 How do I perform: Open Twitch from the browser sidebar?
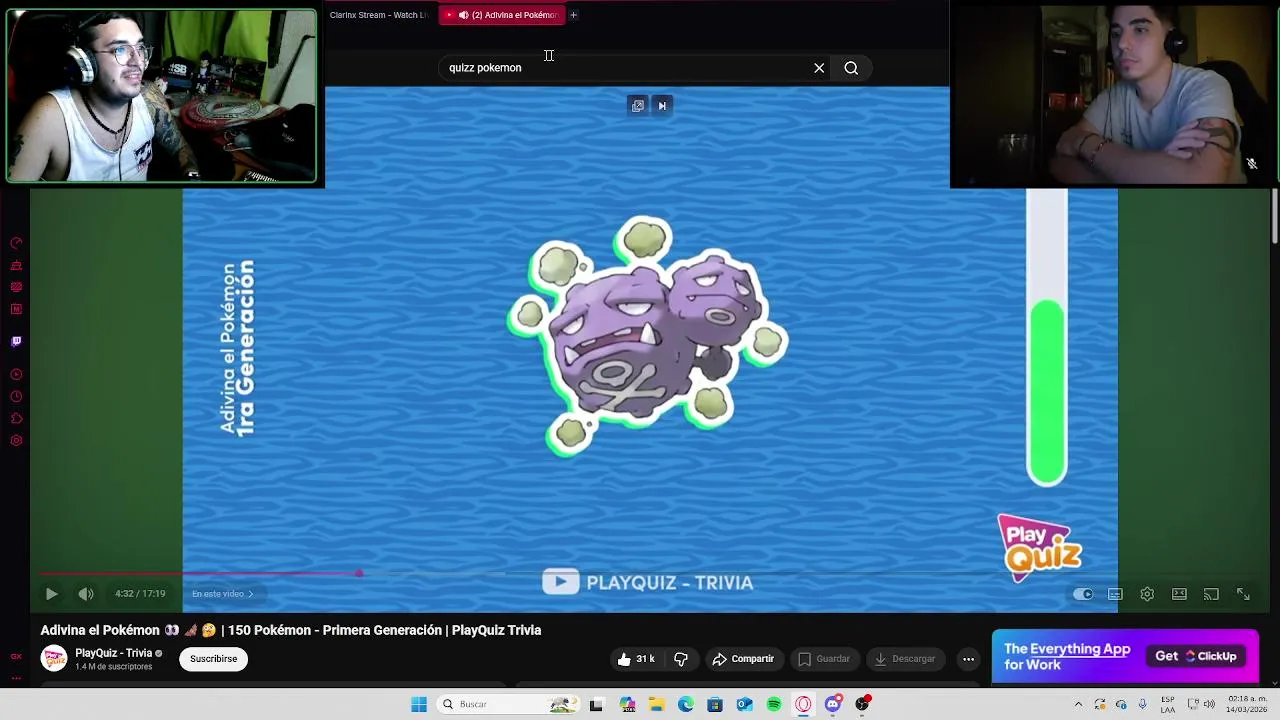16,341
